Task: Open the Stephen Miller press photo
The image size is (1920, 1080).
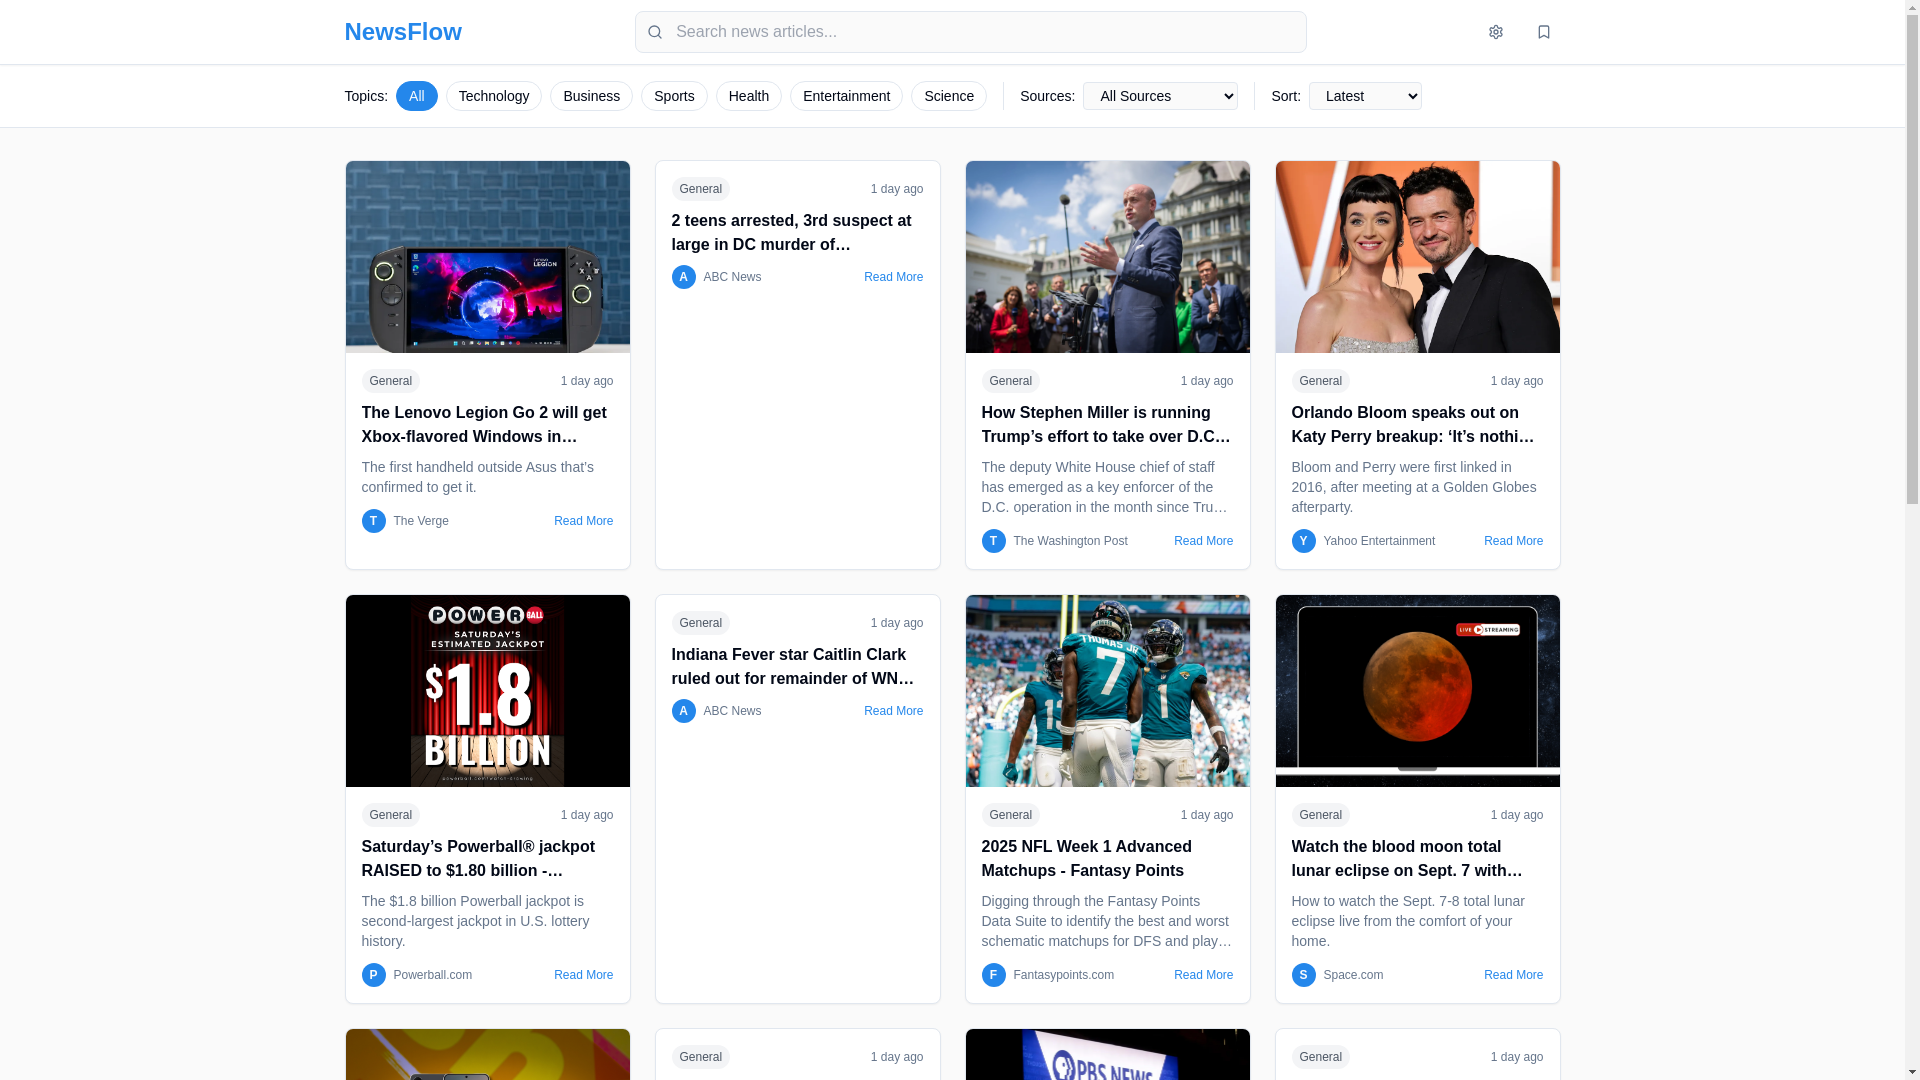Action: pyautogui.click(x=1108, y=257)
